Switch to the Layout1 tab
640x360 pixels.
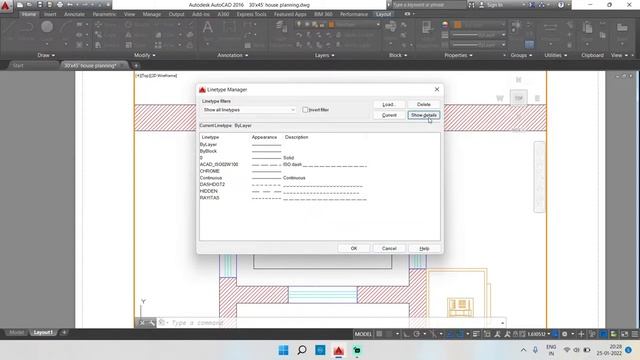point(43,333)
